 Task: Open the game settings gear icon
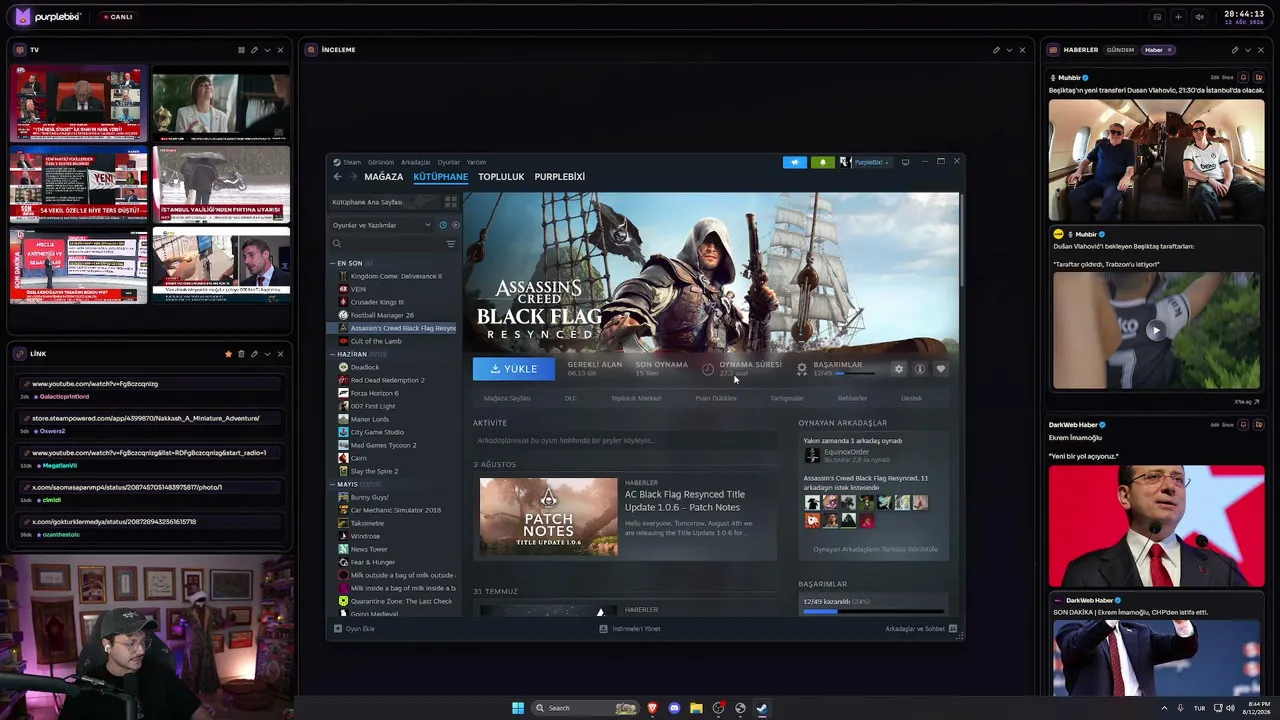point(898,369)
